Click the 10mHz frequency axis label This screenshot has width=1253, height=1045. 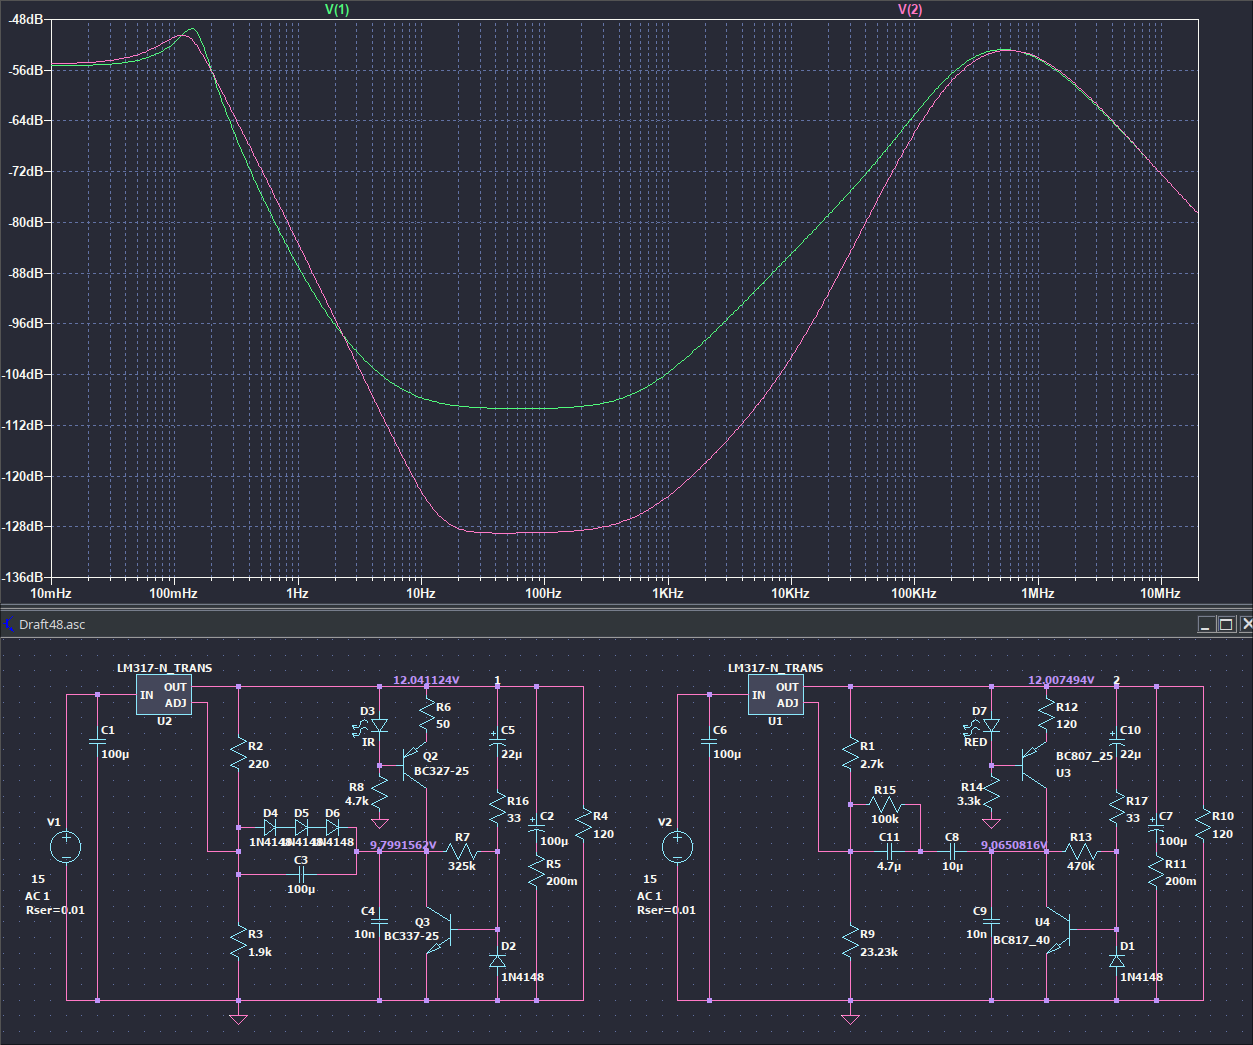coord(51,593)
